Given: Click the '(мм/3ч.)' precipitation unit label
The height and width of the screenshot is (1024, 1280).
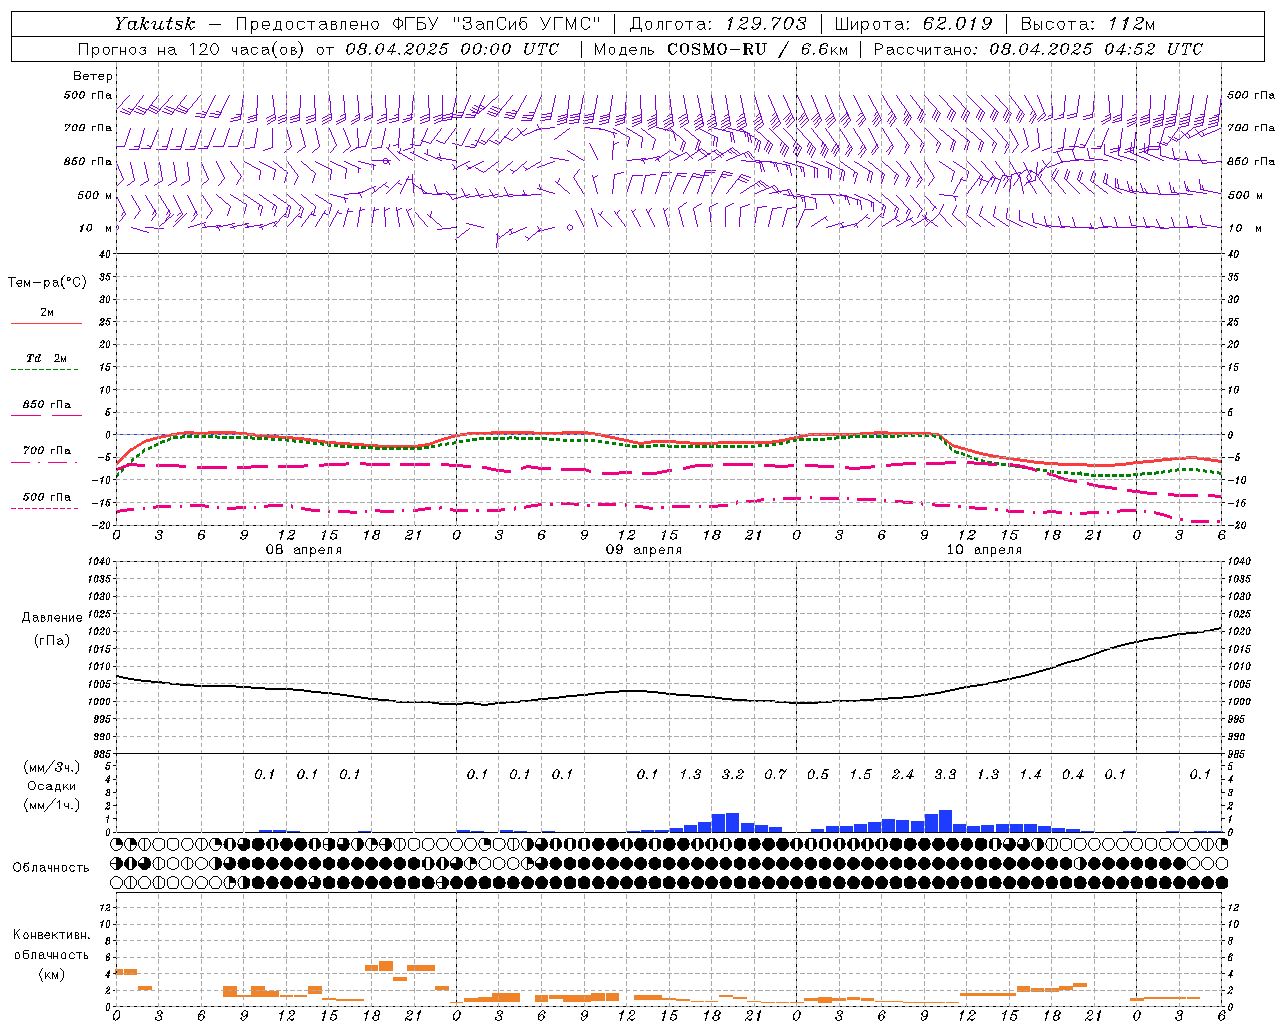Looking at the screenshot, I should point(52,767).
